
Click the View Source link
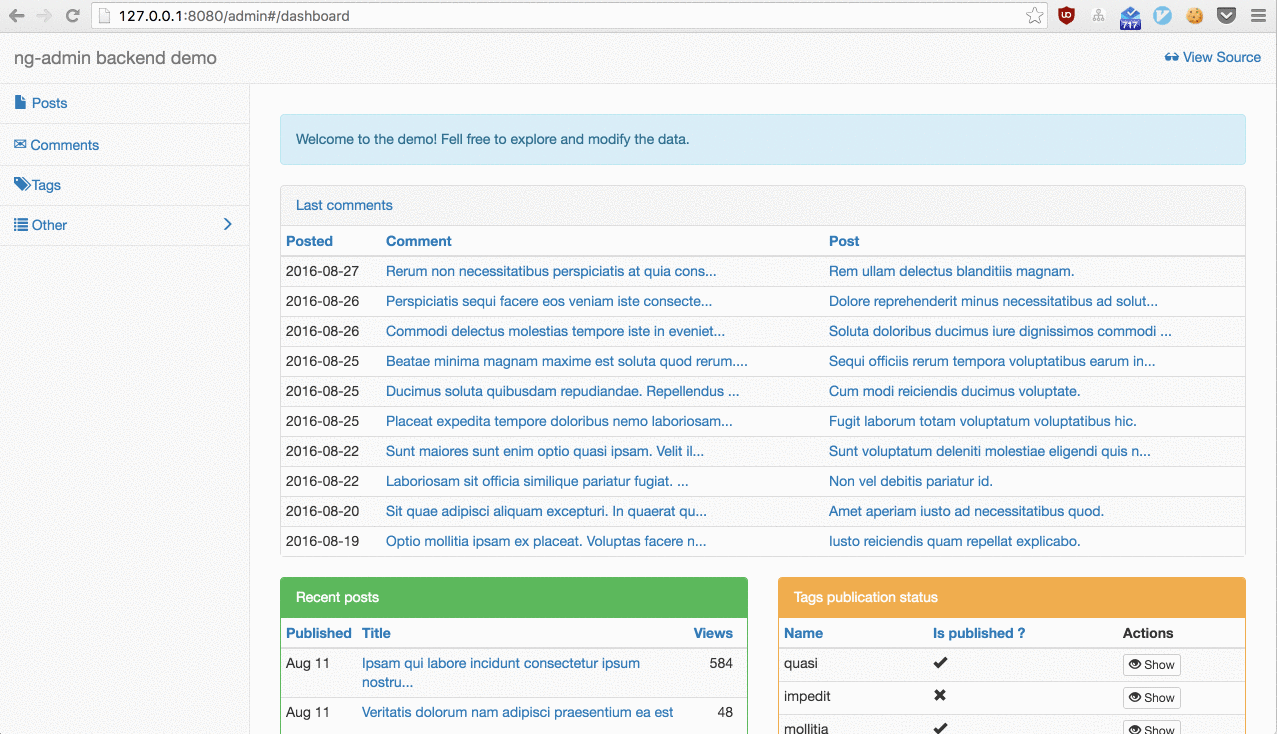[1213, 57]
